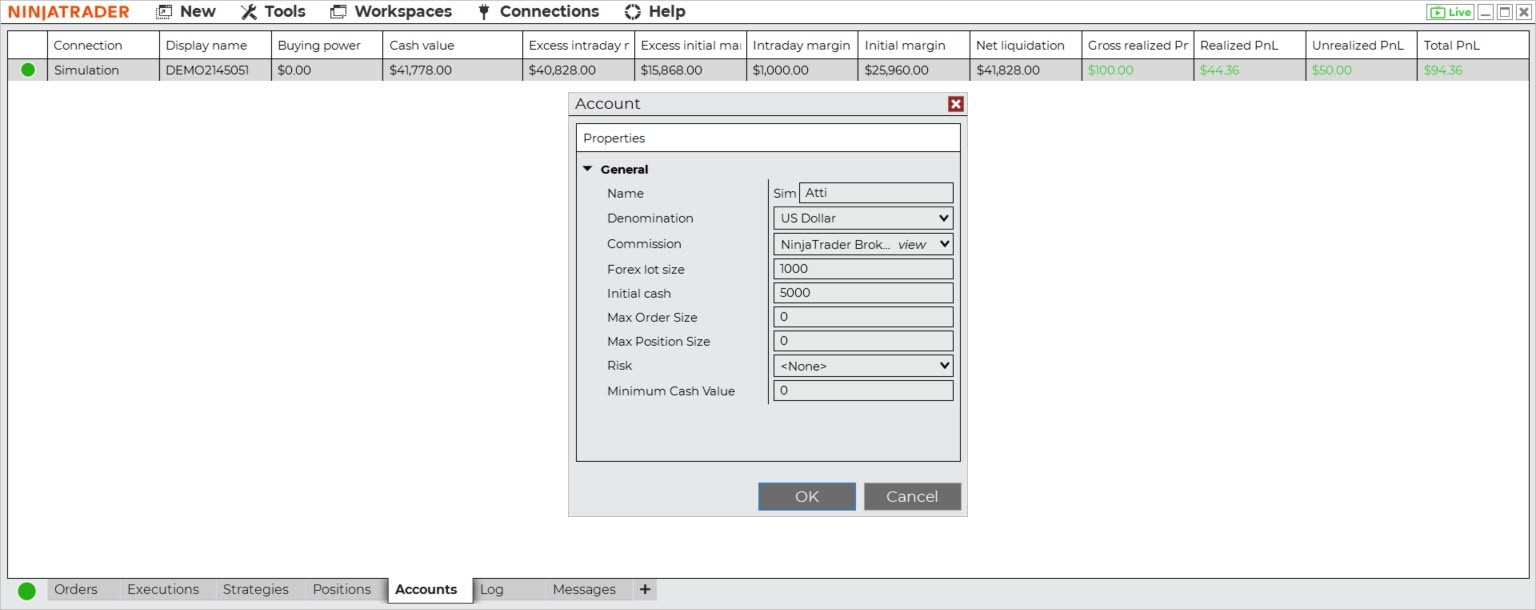This screenshot has width=1536, height=610.
Task: Click the Live indicator button
Action: [1450, 12]
